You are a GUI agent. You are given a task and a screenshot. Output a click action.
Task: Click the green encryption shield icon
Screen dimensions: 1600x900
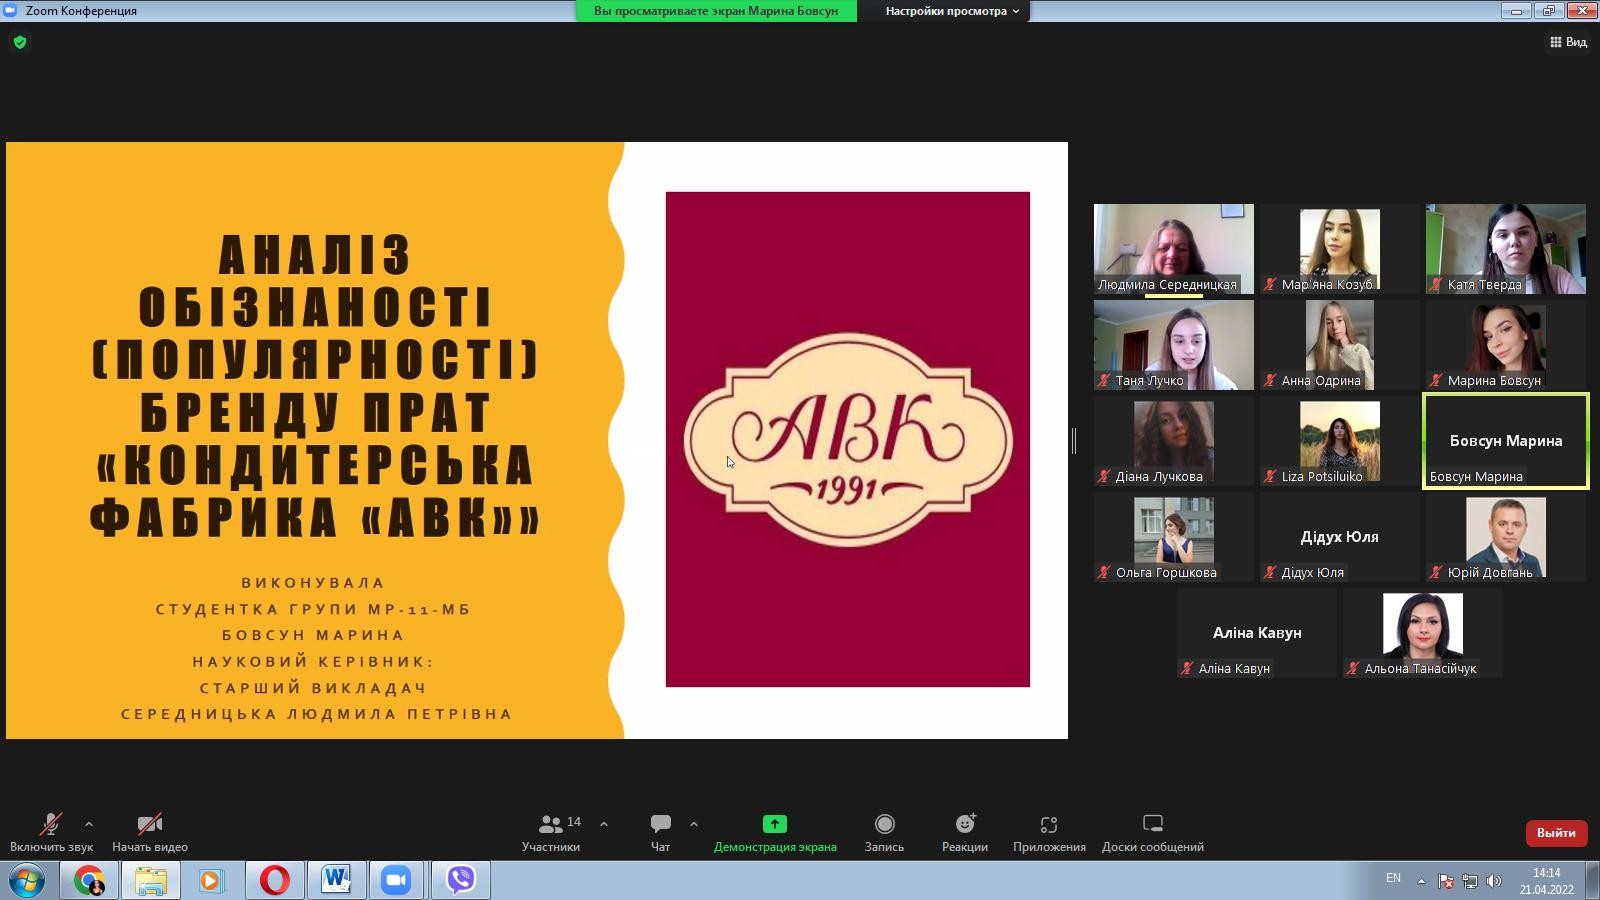(20, 42)
